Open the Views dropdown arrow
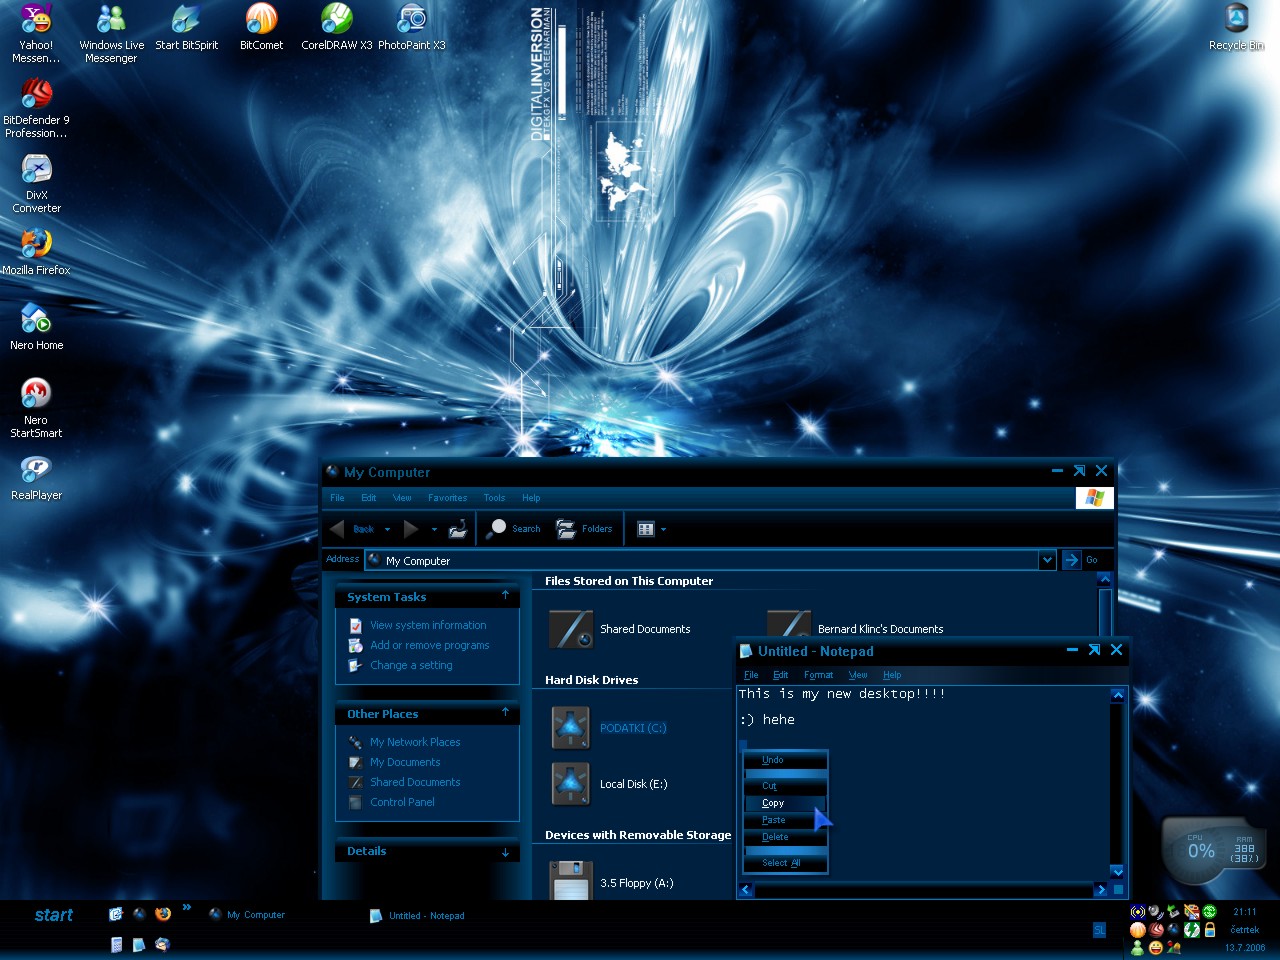 [663, 530]
